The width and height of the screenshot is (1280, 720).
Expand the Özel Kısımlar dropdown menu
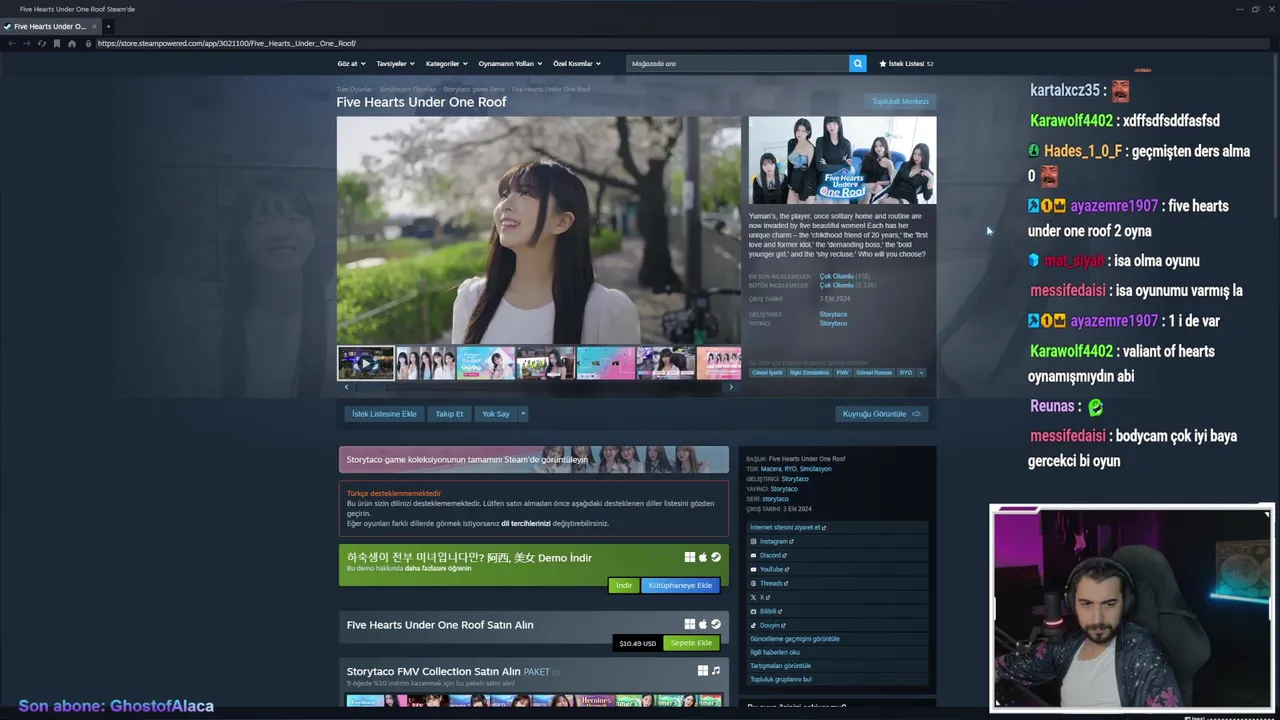point(577,63)
